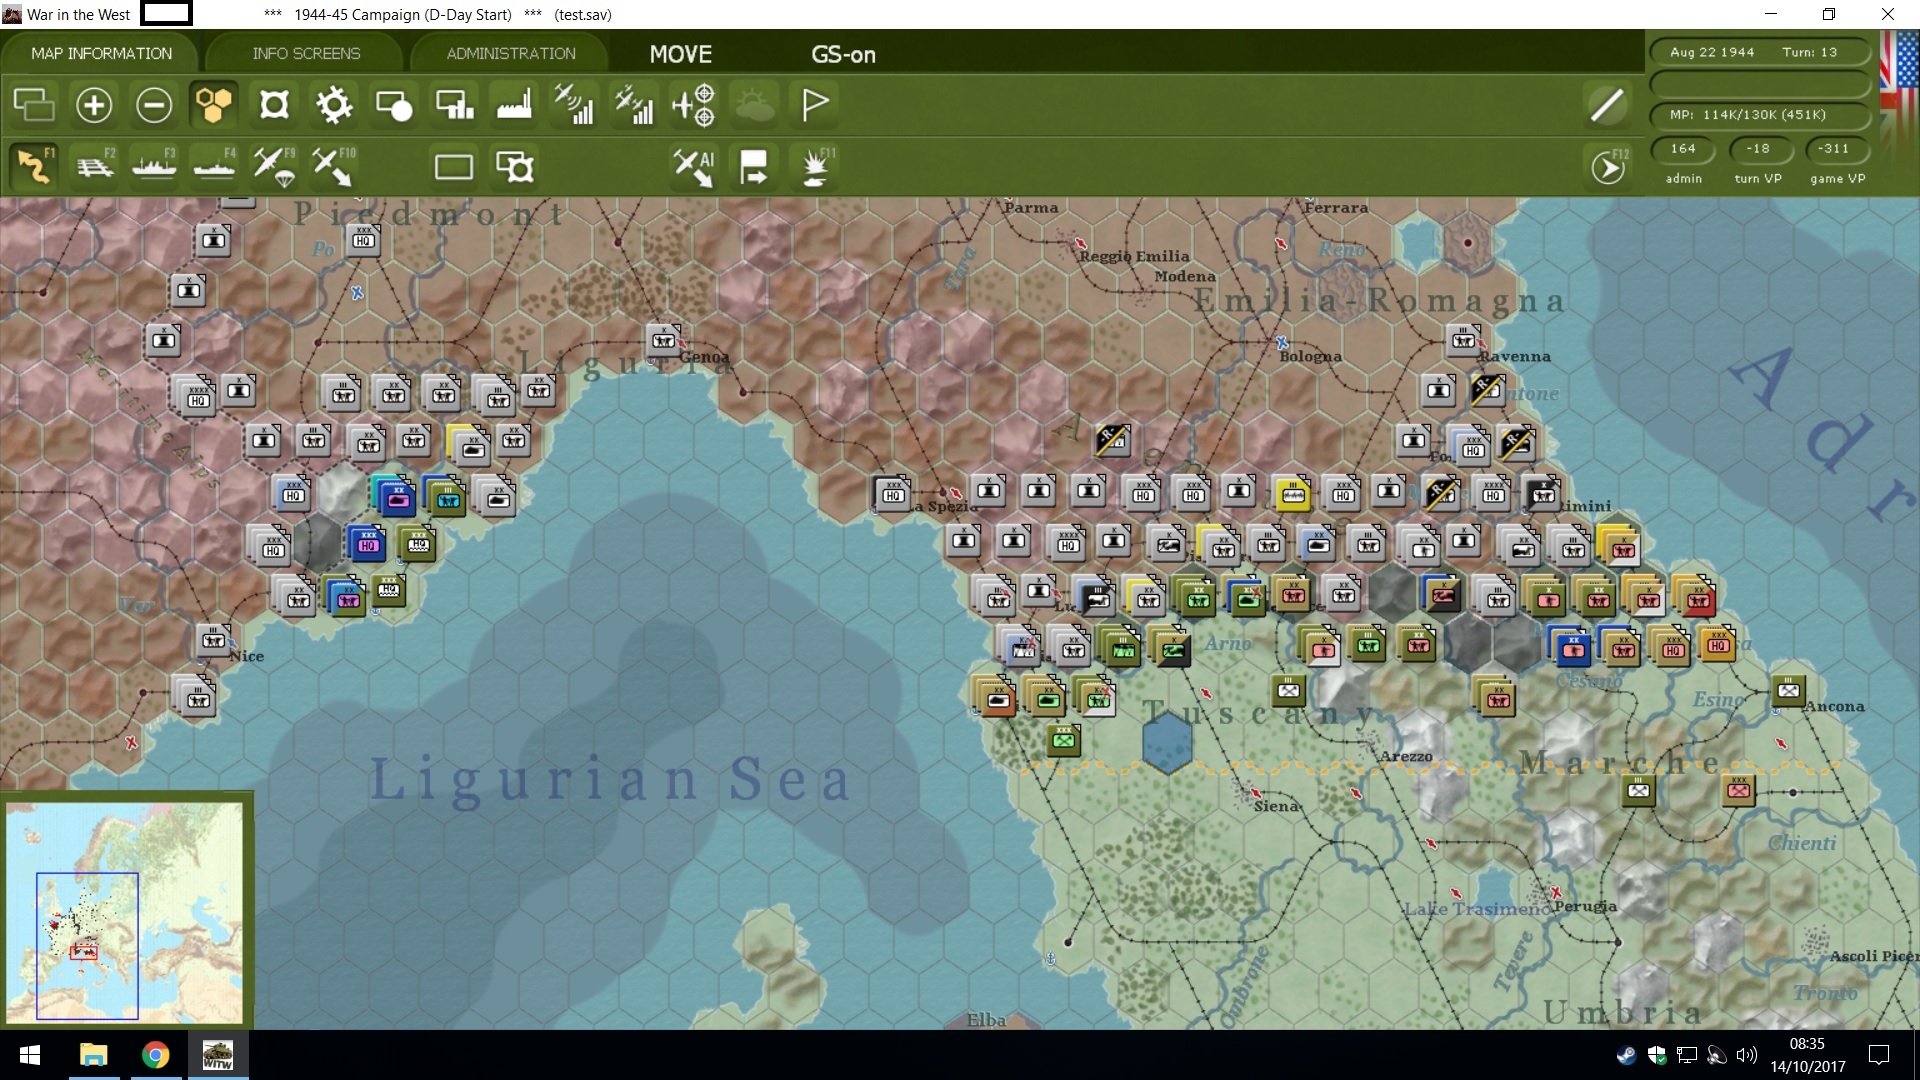Screen dimensions: 1920x1080
Task: Click the F11 battle explosion icon
Action: tap(816, 166)
